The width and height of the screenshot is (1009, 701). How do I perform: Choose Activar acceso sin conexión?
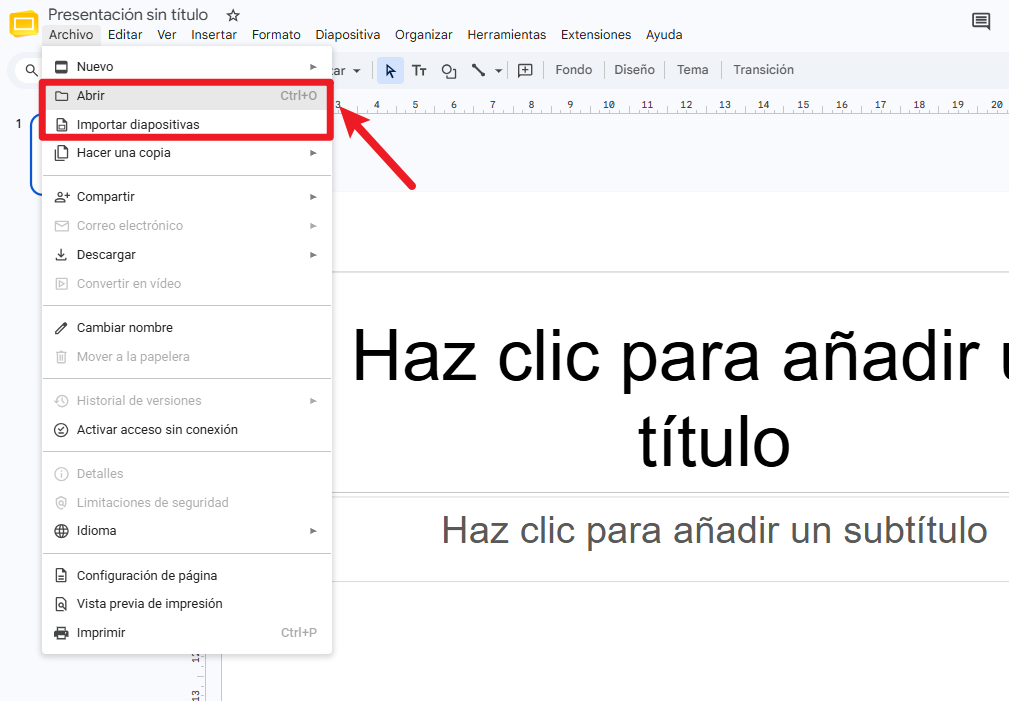click(187, 430)
